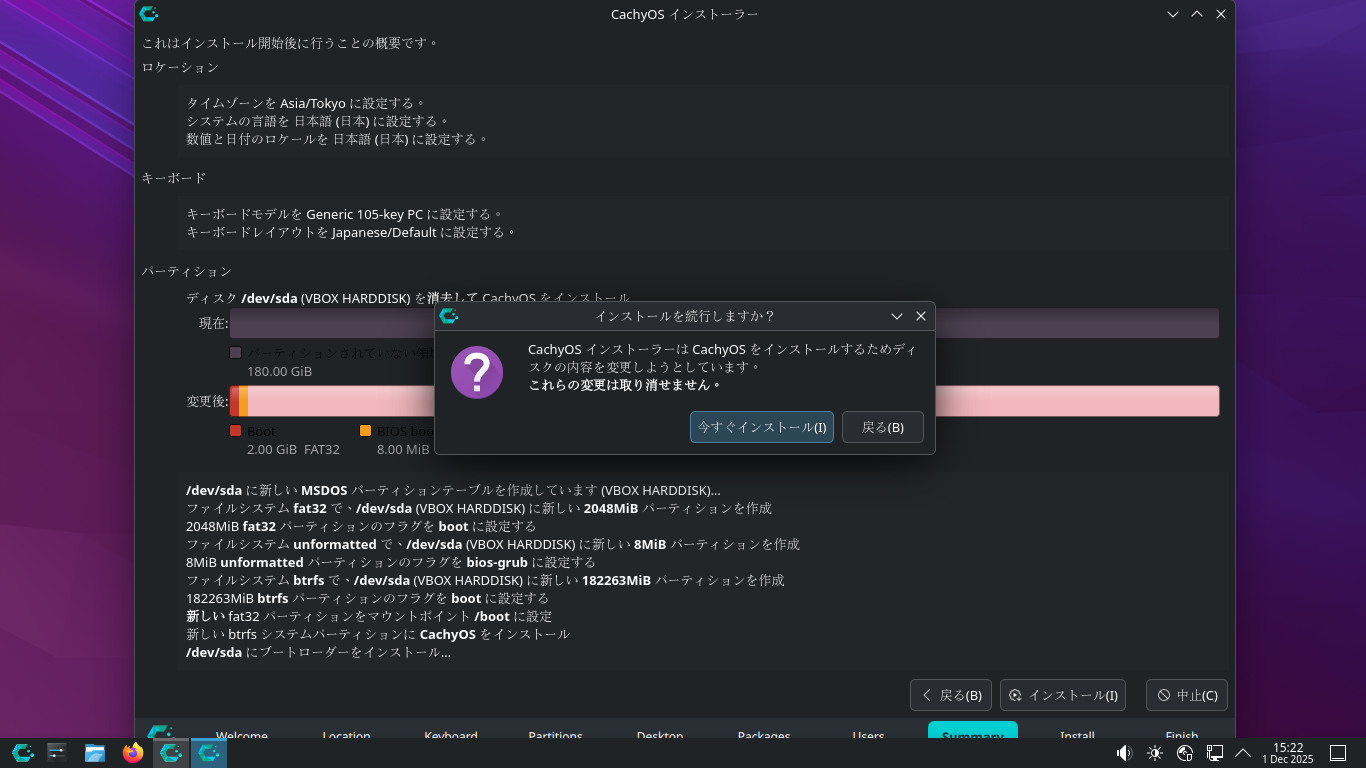The image size is (1366, 768).
Task: Click the line 'システムの言語を 日本語 (日本) に設定する。'
Action: coord(318,121)
